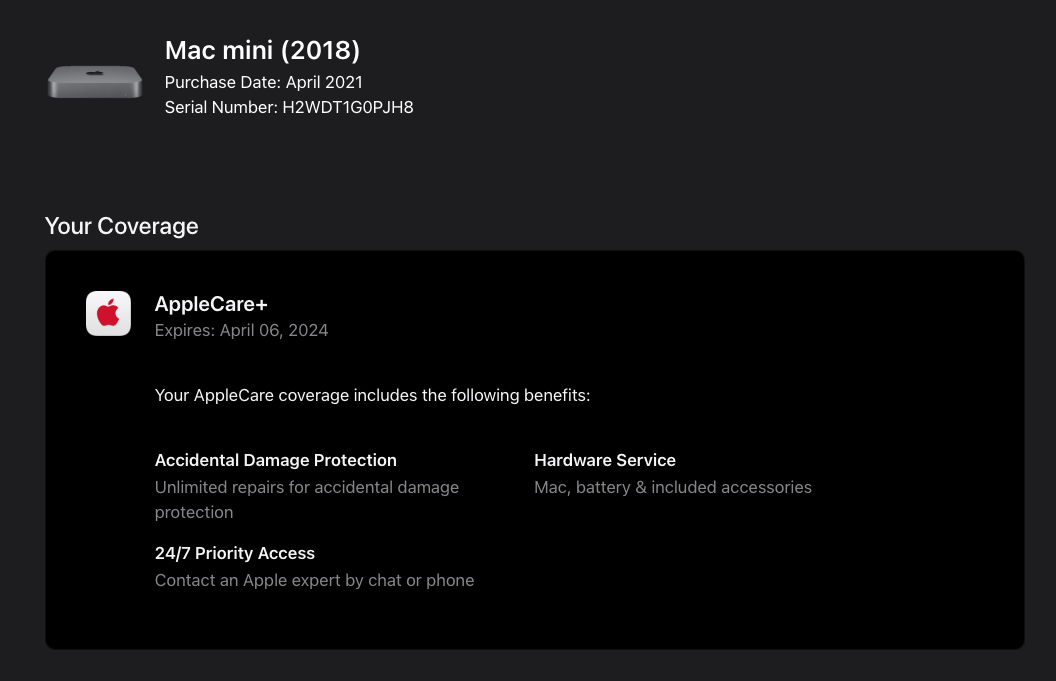Viewport: 1056px width, 681px height.
Task: Click the AppleCare+ plan title
Action: coord(211,304)
